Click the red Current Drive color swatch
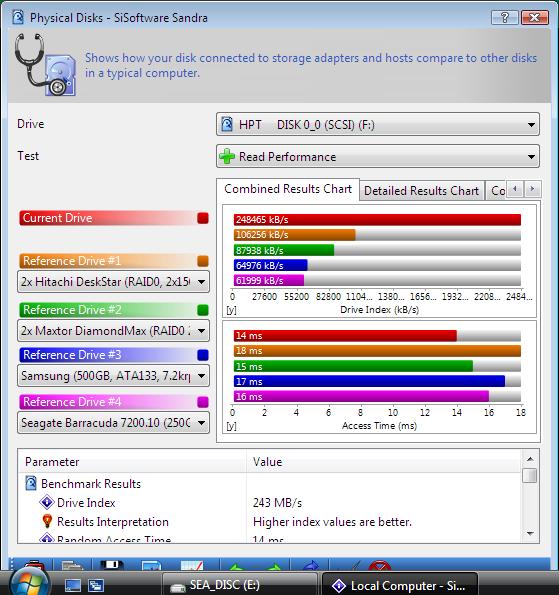 (203, 218)
